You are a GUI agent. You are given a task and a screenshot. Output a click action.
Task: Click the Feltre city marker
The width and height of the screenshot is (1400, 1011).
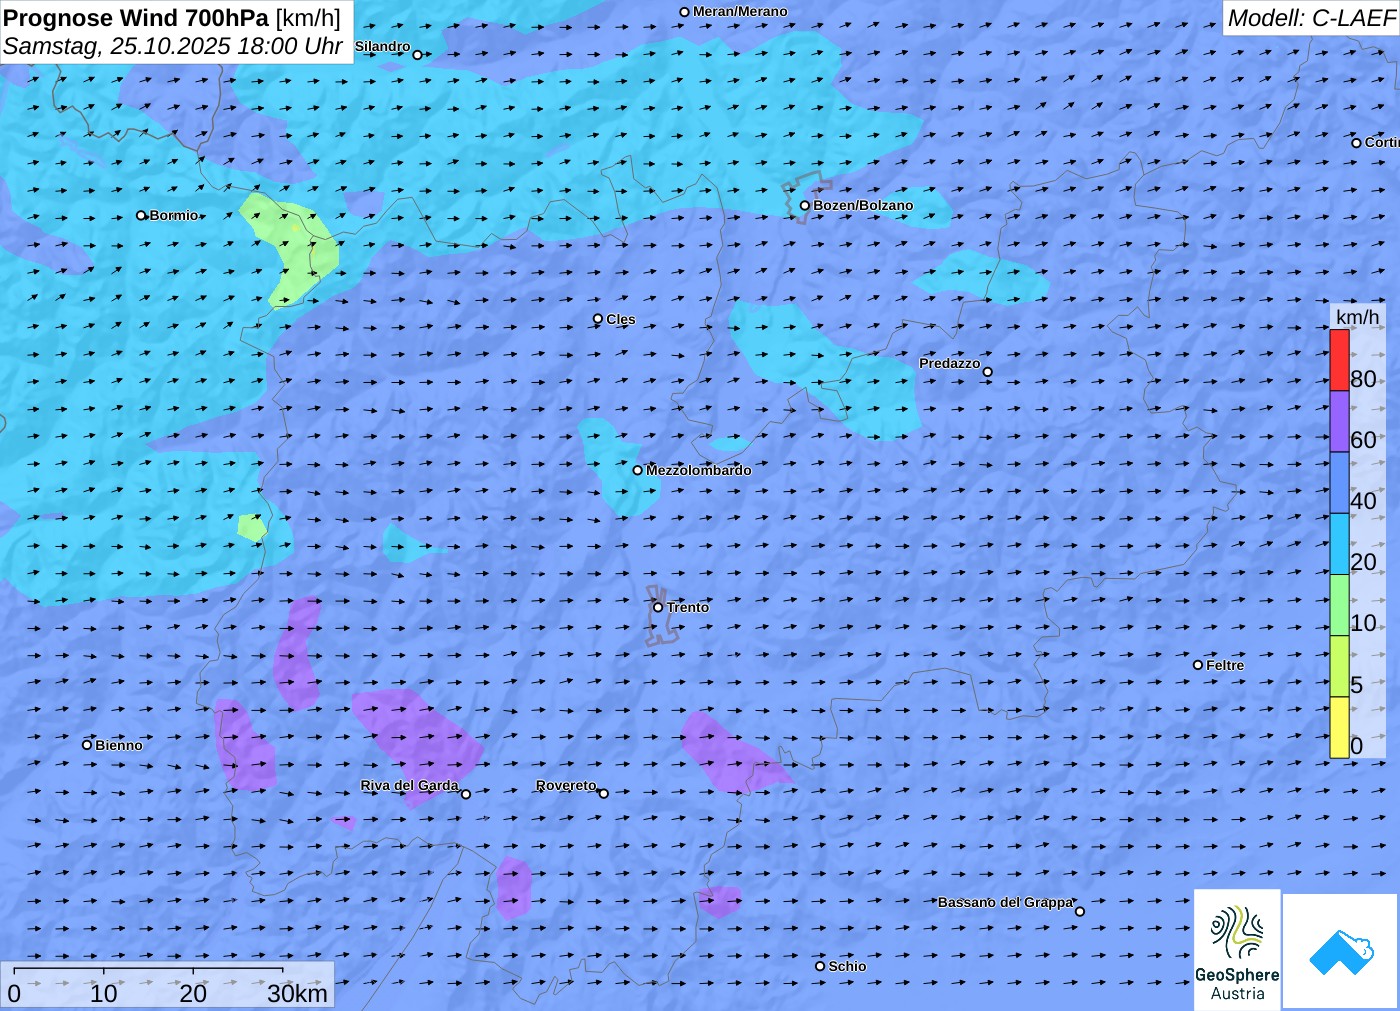click(1198, 665)
